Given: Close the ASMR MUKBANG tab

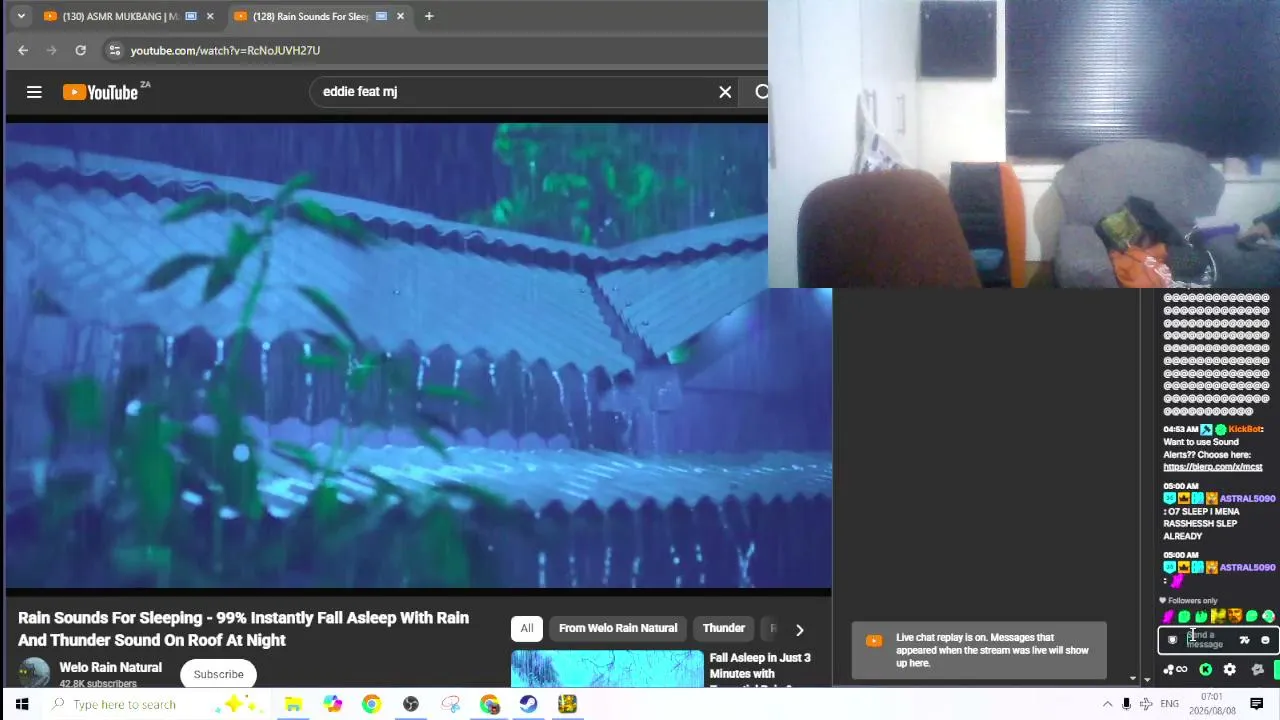Looking at the screenshot, I should [x=210, y=16].
